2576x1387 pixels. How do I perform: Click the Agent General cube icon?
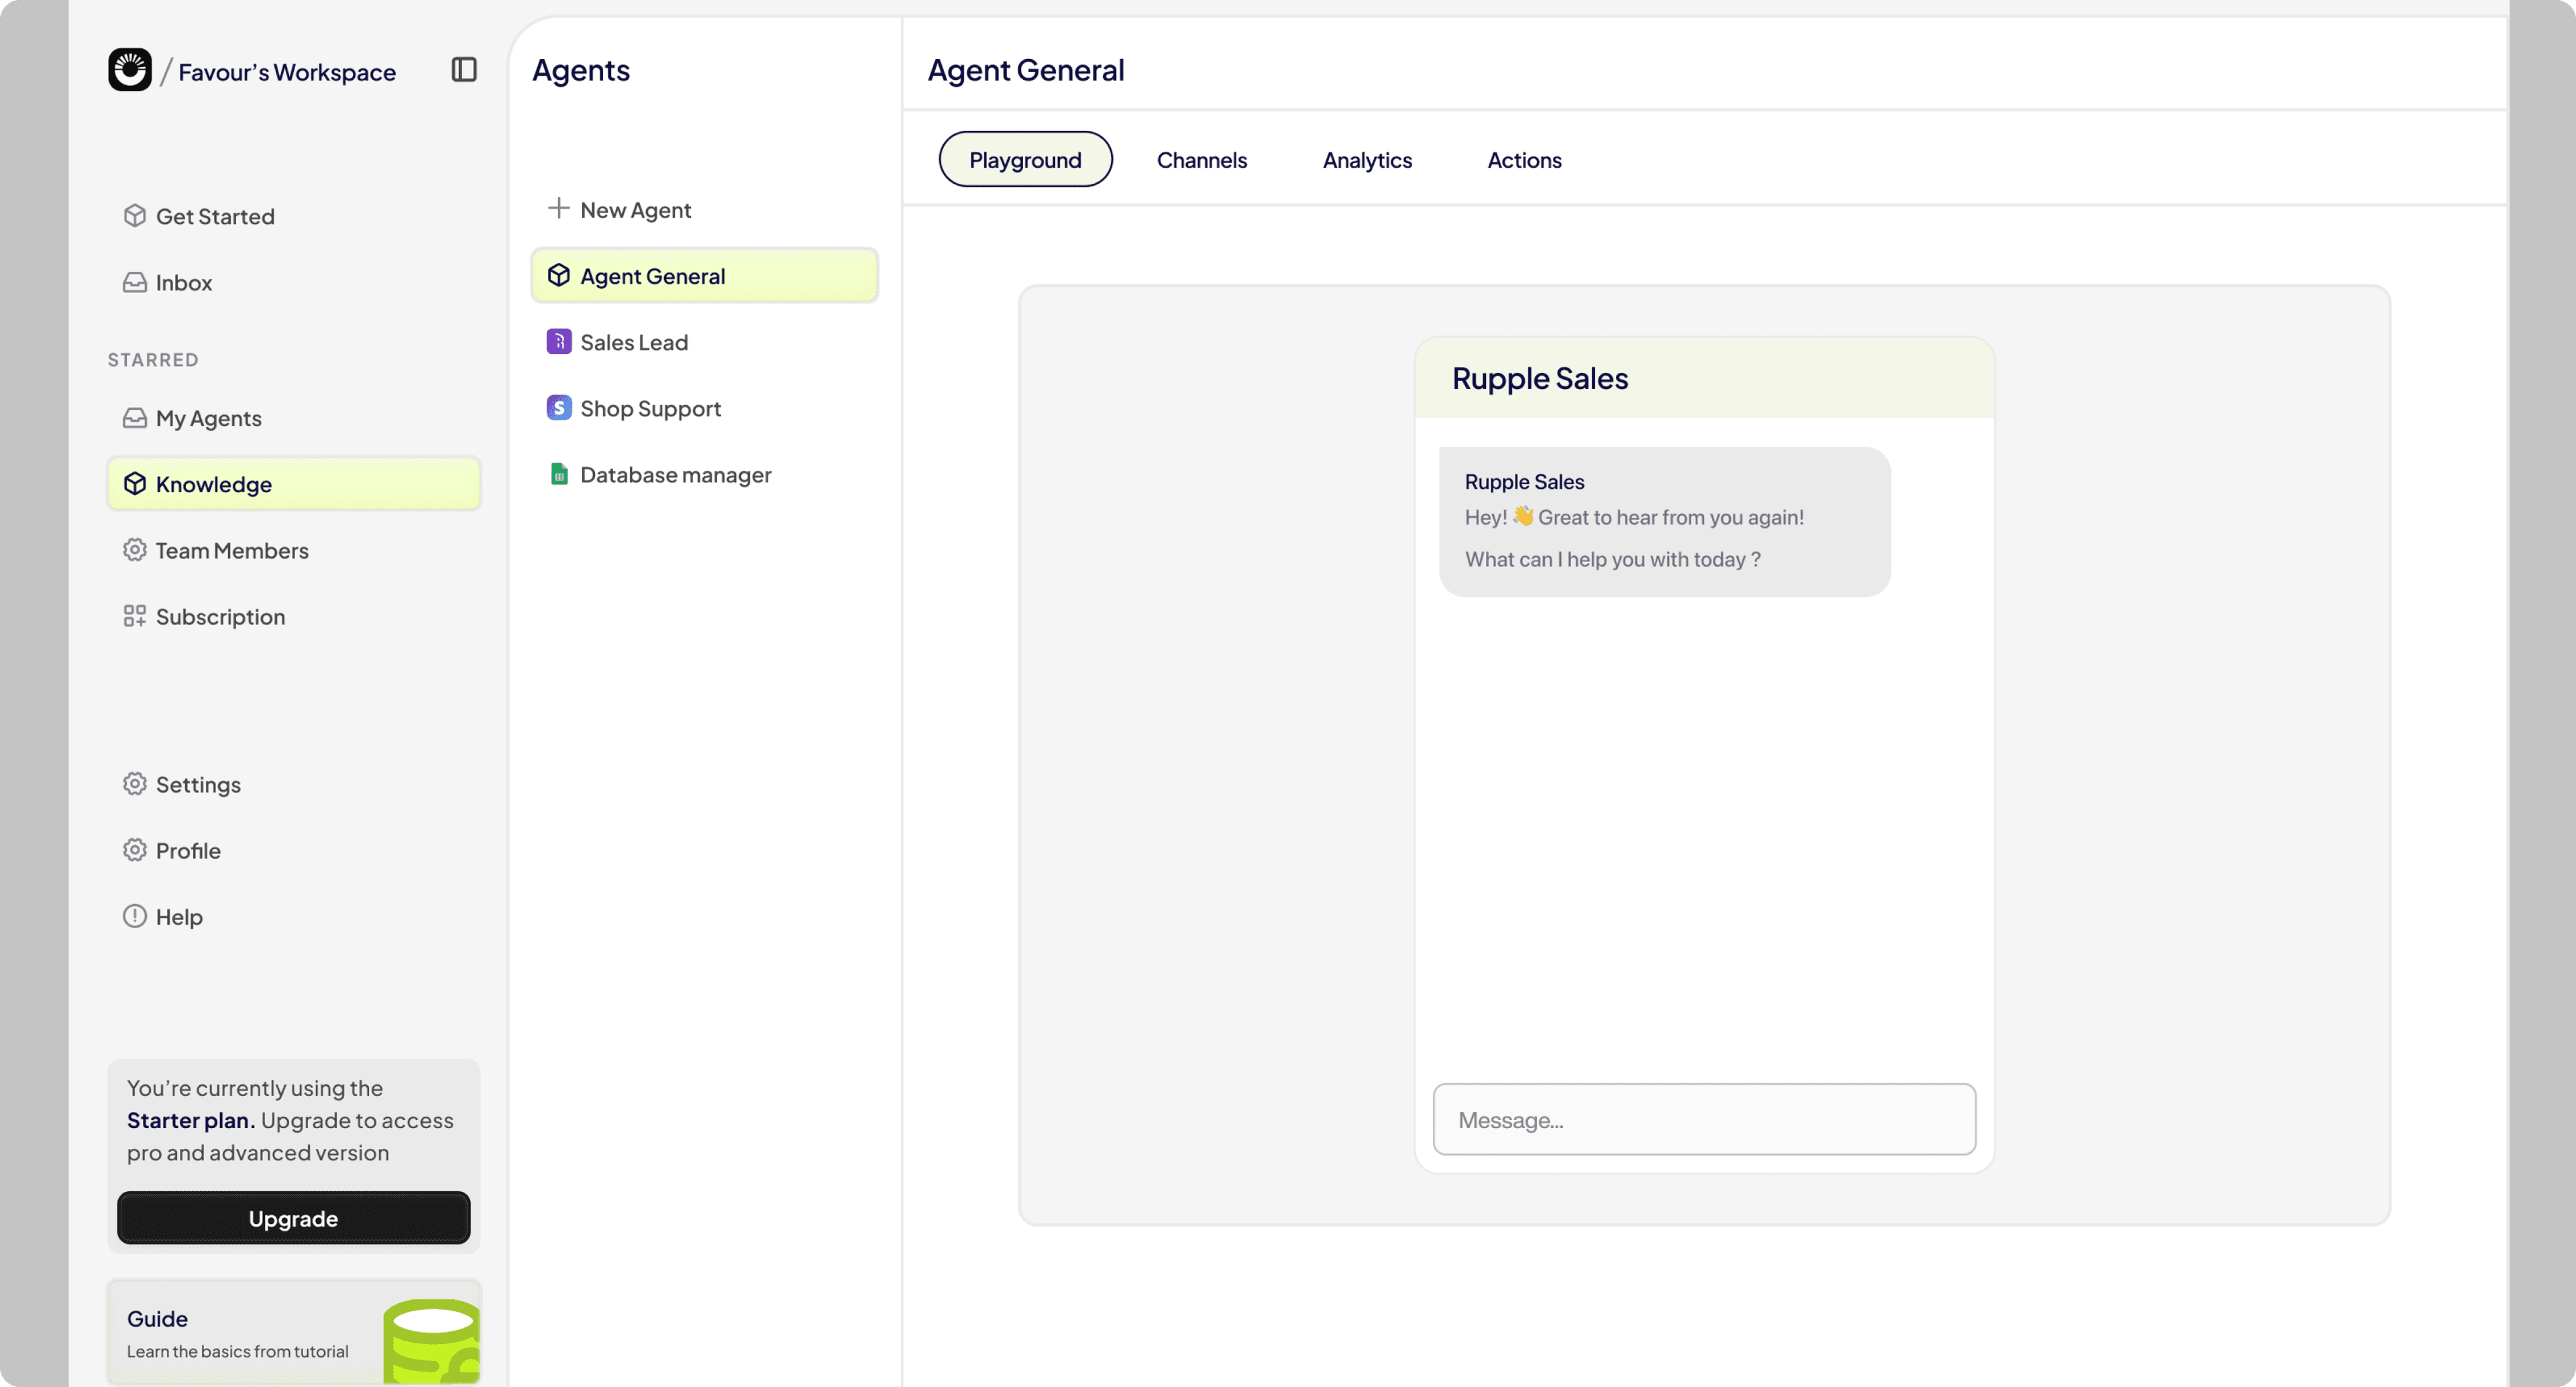pyautogui.click(x=559, y=275)
